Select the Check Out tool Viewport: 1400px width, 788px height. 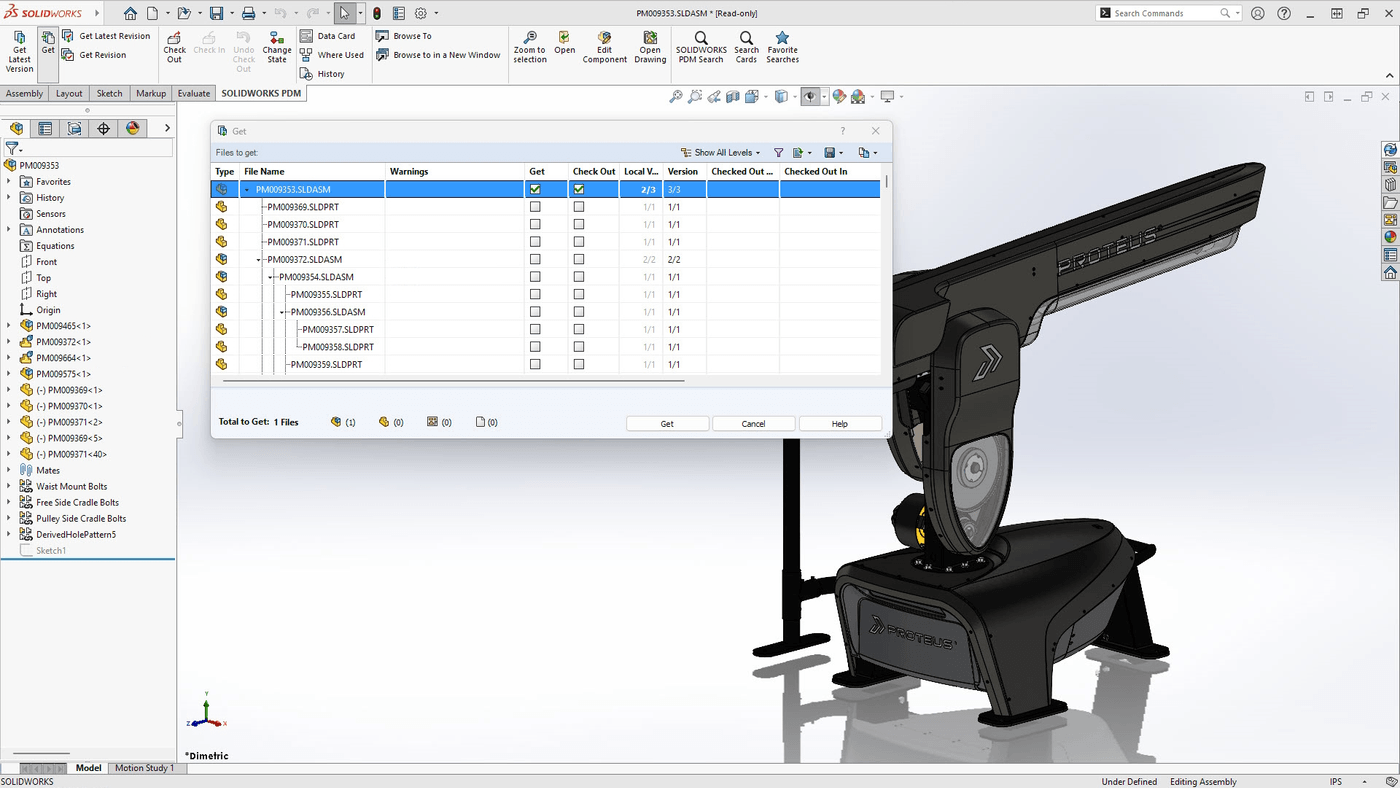(174, 46)
